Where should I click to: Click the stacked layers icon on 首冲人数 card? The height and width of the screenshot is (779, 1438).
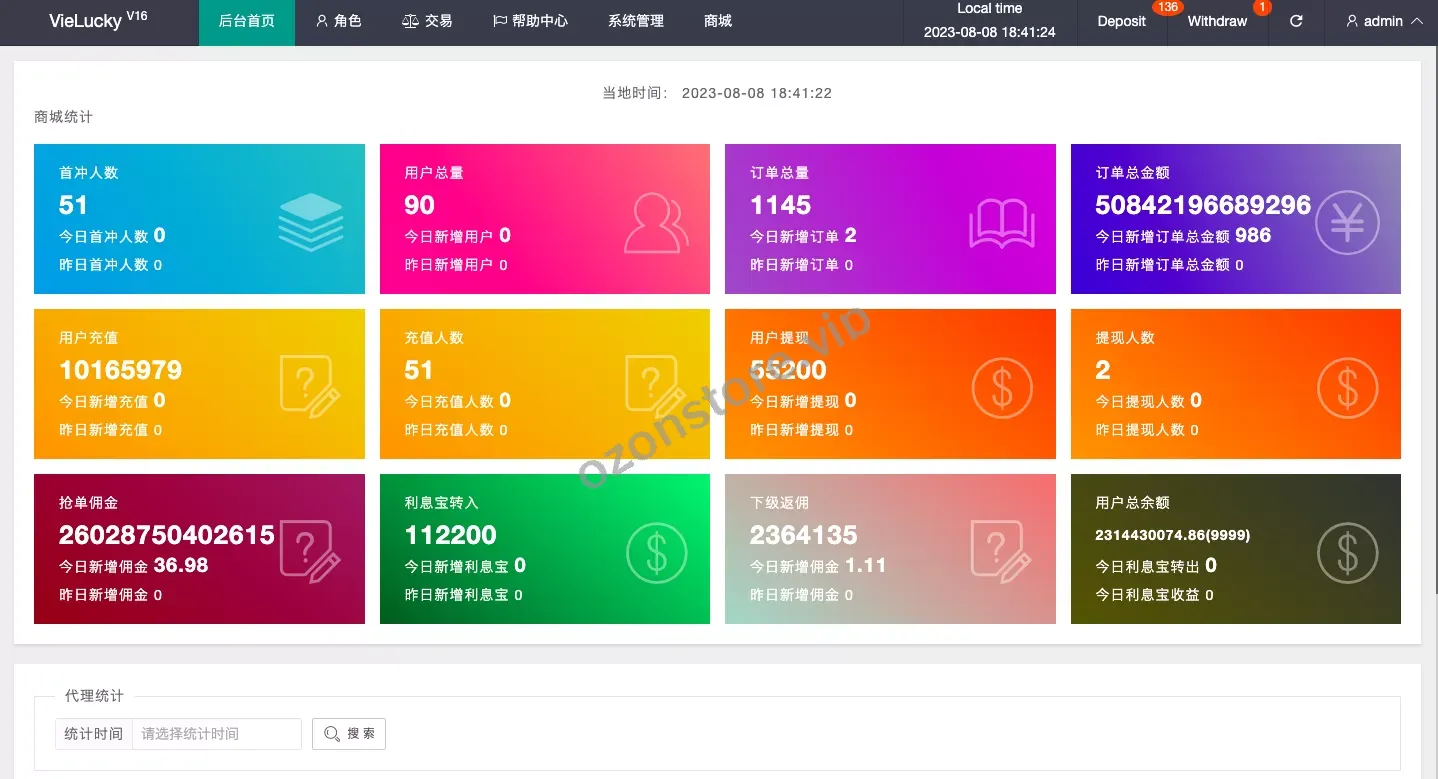click(310, 221)
